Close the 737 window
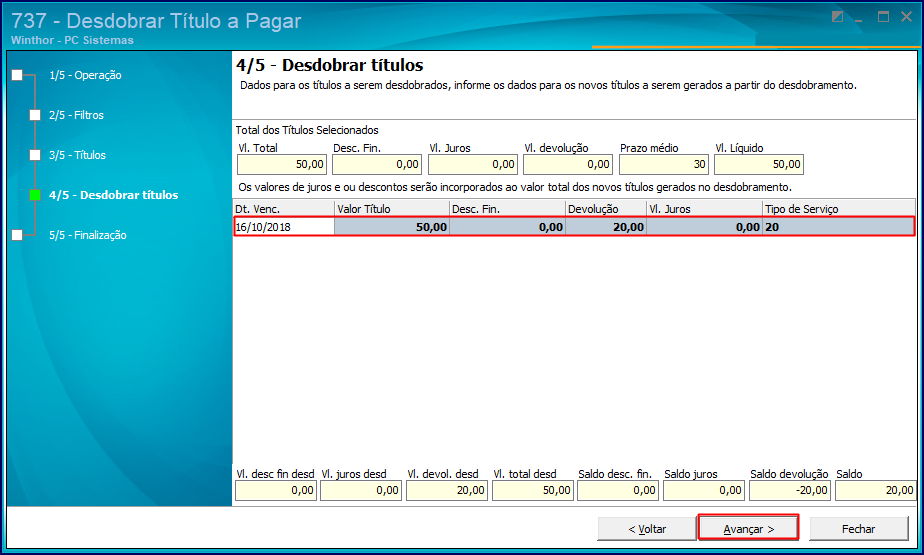The height and width of the screenshot is (555, 924). pos(906,17)
